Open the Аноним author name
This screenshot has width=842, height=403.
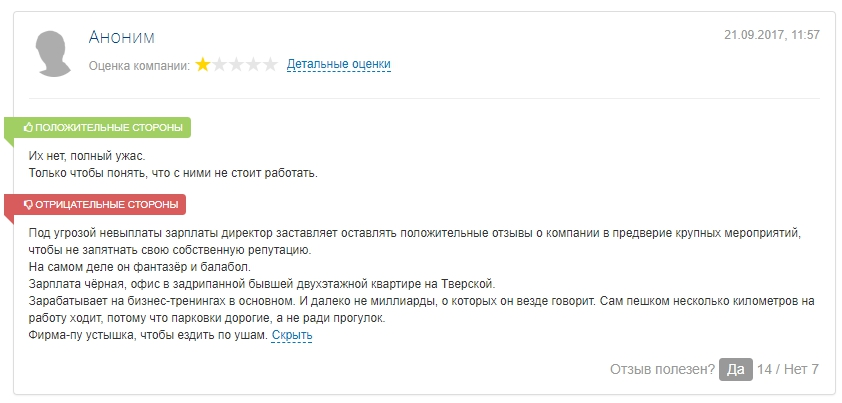pyautogui.click(x=121, y=37)
